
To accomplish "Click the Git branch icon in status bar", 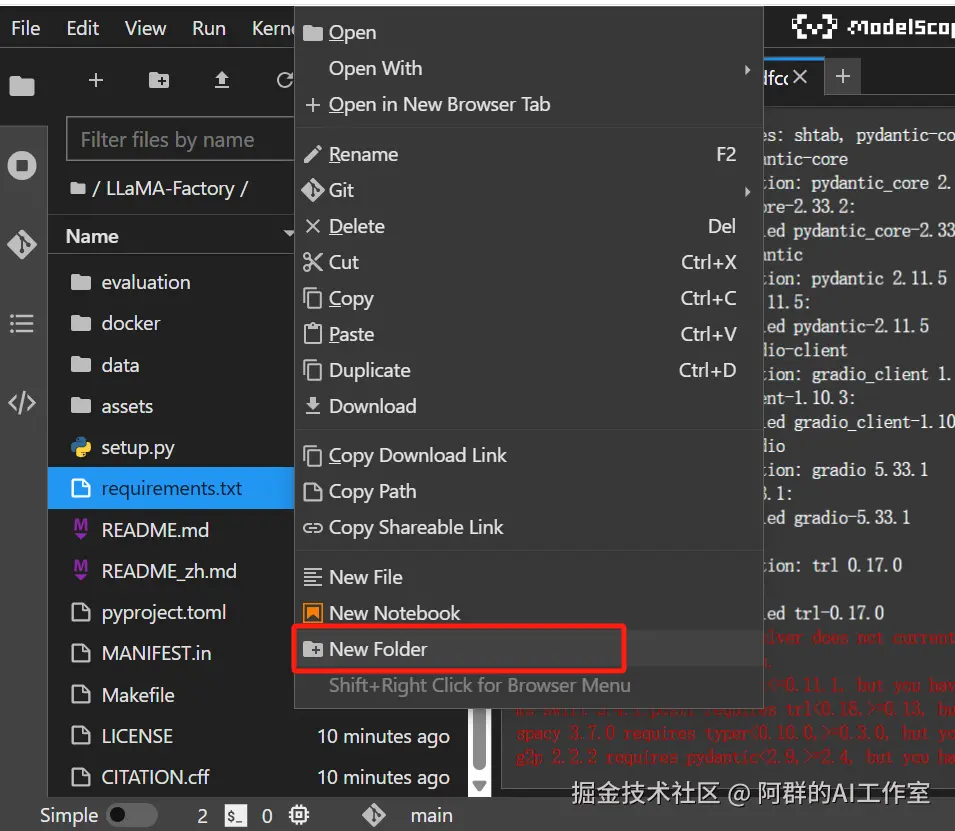I will (x=373, y=815).
